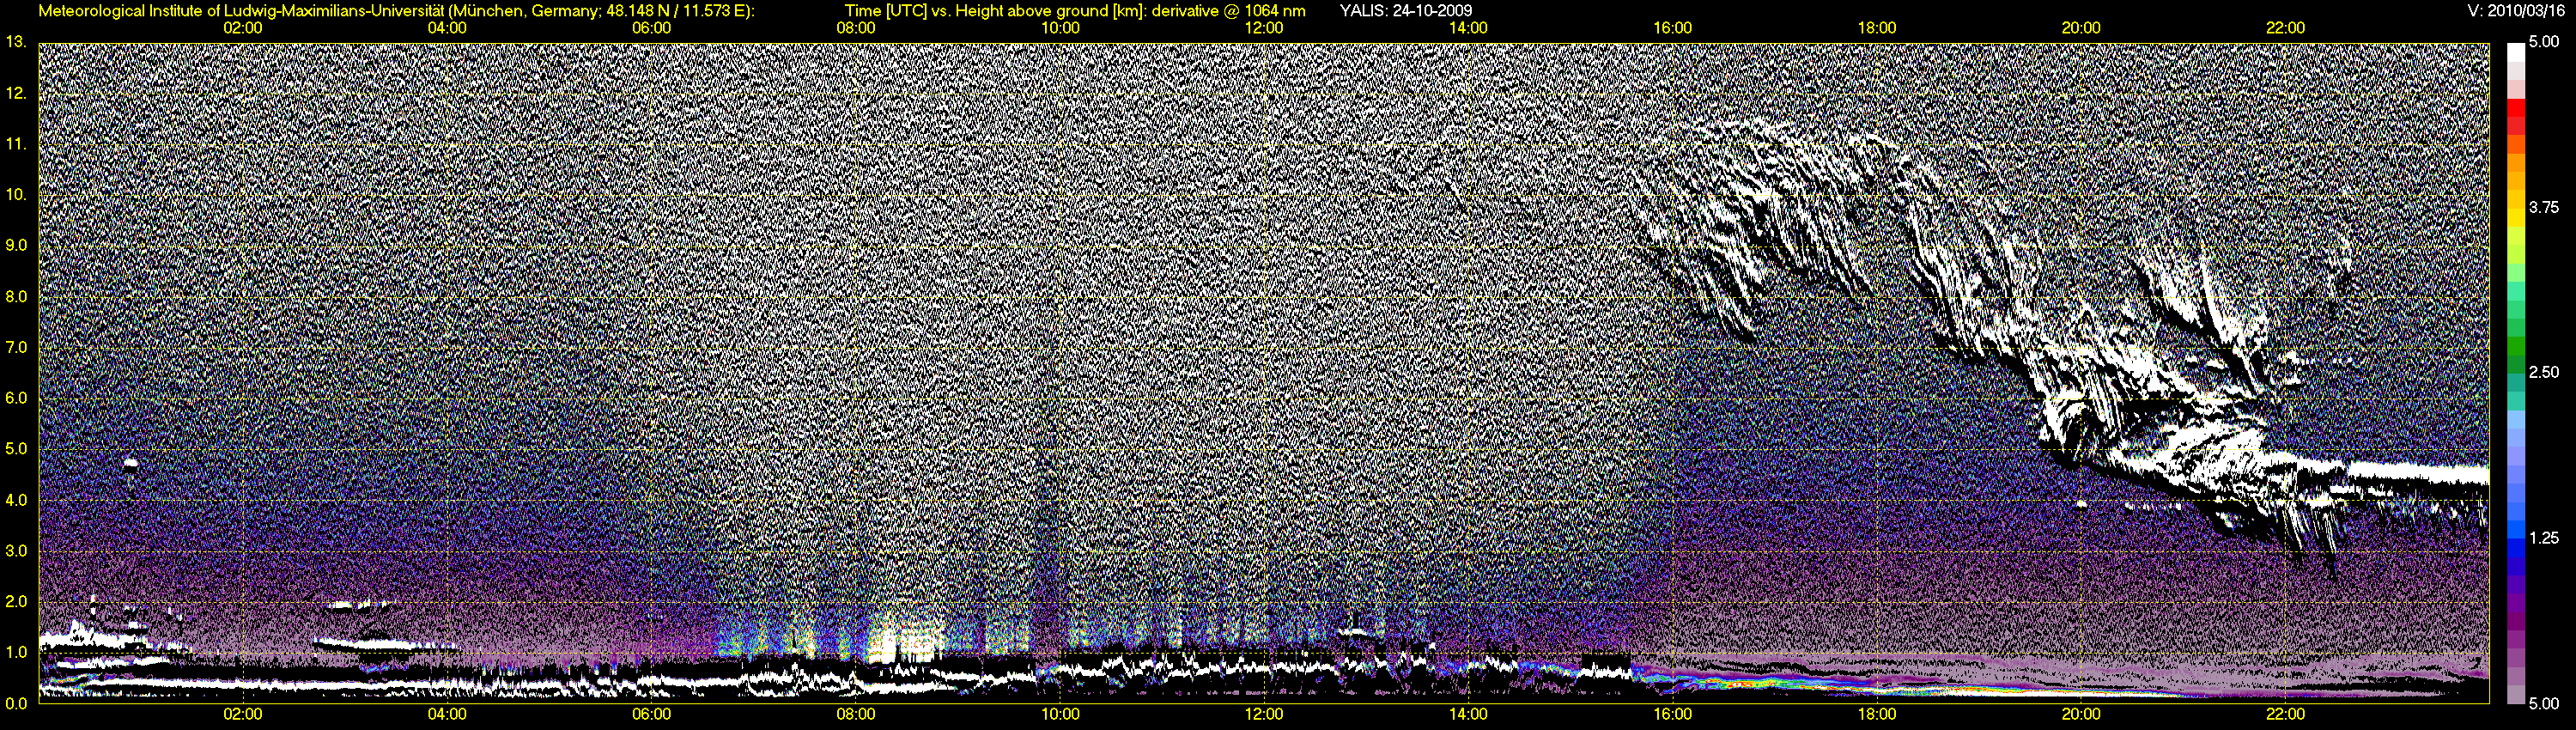Click the '4.0' height axis label
The image size is (2576, 730).
(15, 499)
